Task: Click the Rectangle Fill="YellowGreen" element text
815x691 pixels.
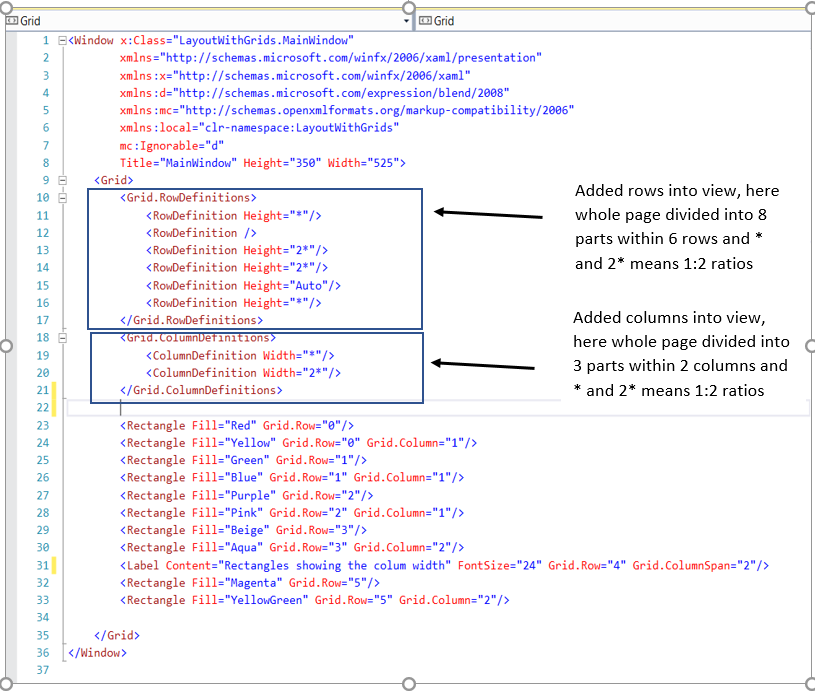Action: click(250, 600)
